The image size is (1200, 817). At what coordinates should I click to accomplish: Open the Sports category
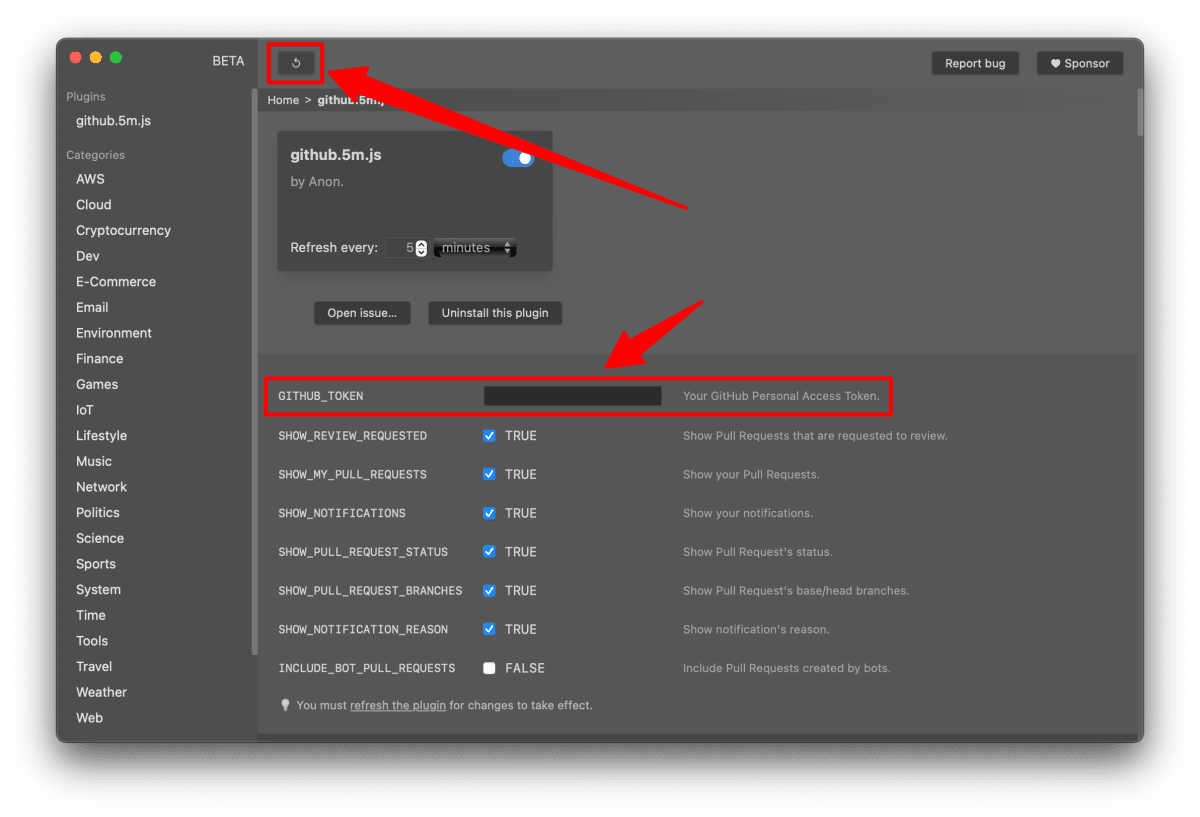[96, 564]
